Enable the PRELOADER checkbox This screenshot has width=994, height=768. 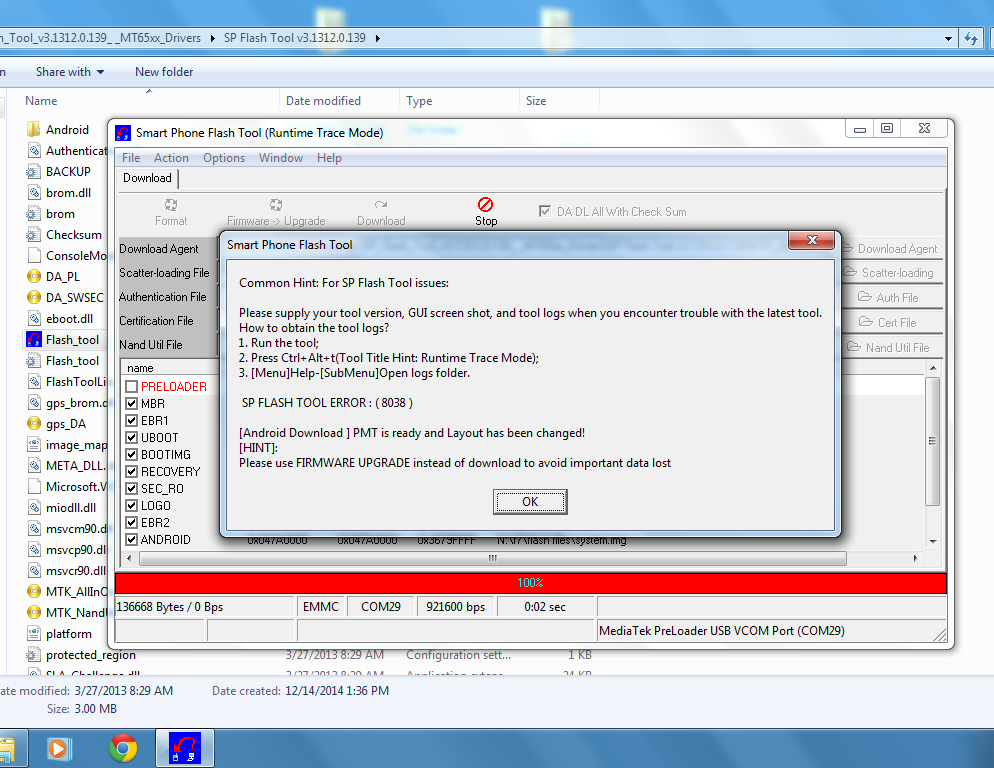[132, 386]
